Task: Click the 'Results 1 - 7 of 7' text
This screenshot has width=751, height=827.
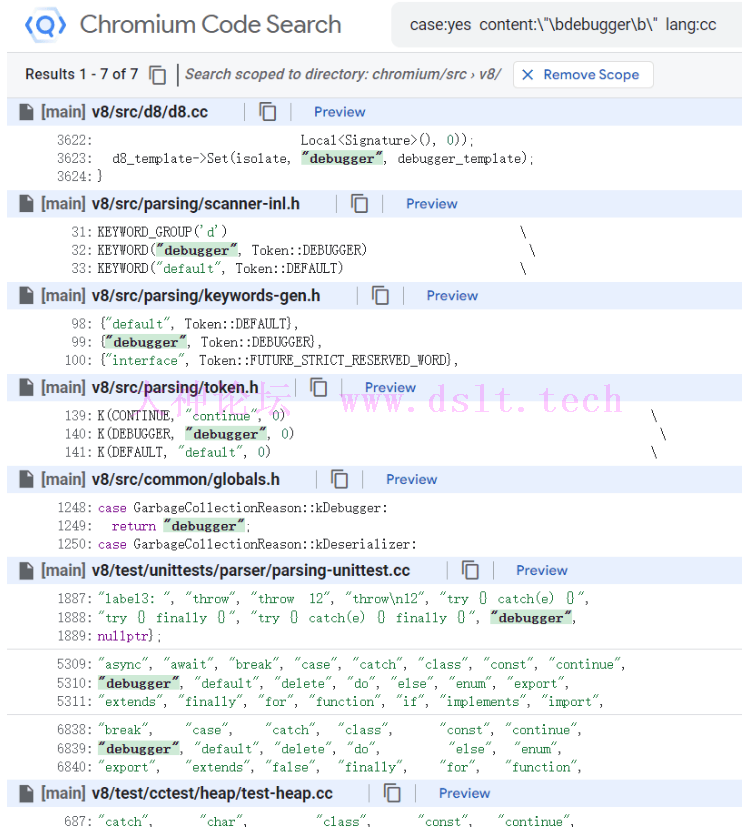Action: tap(82, 74)
